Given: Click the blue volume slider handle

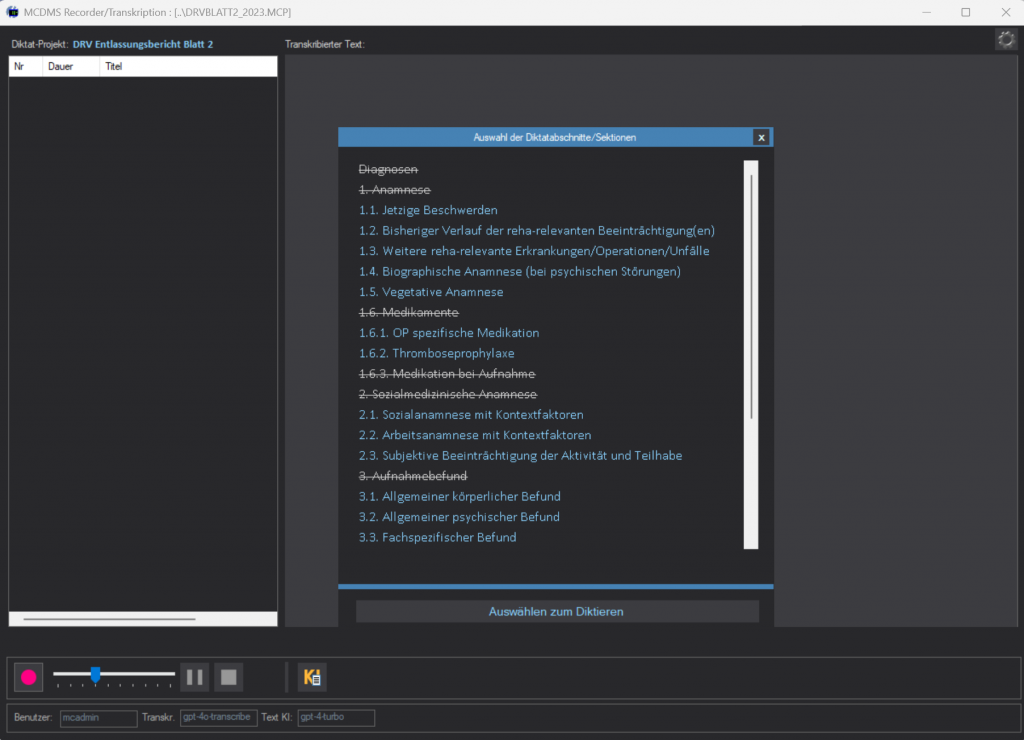Looking at the screenshot, I should [x=95, y=675].
